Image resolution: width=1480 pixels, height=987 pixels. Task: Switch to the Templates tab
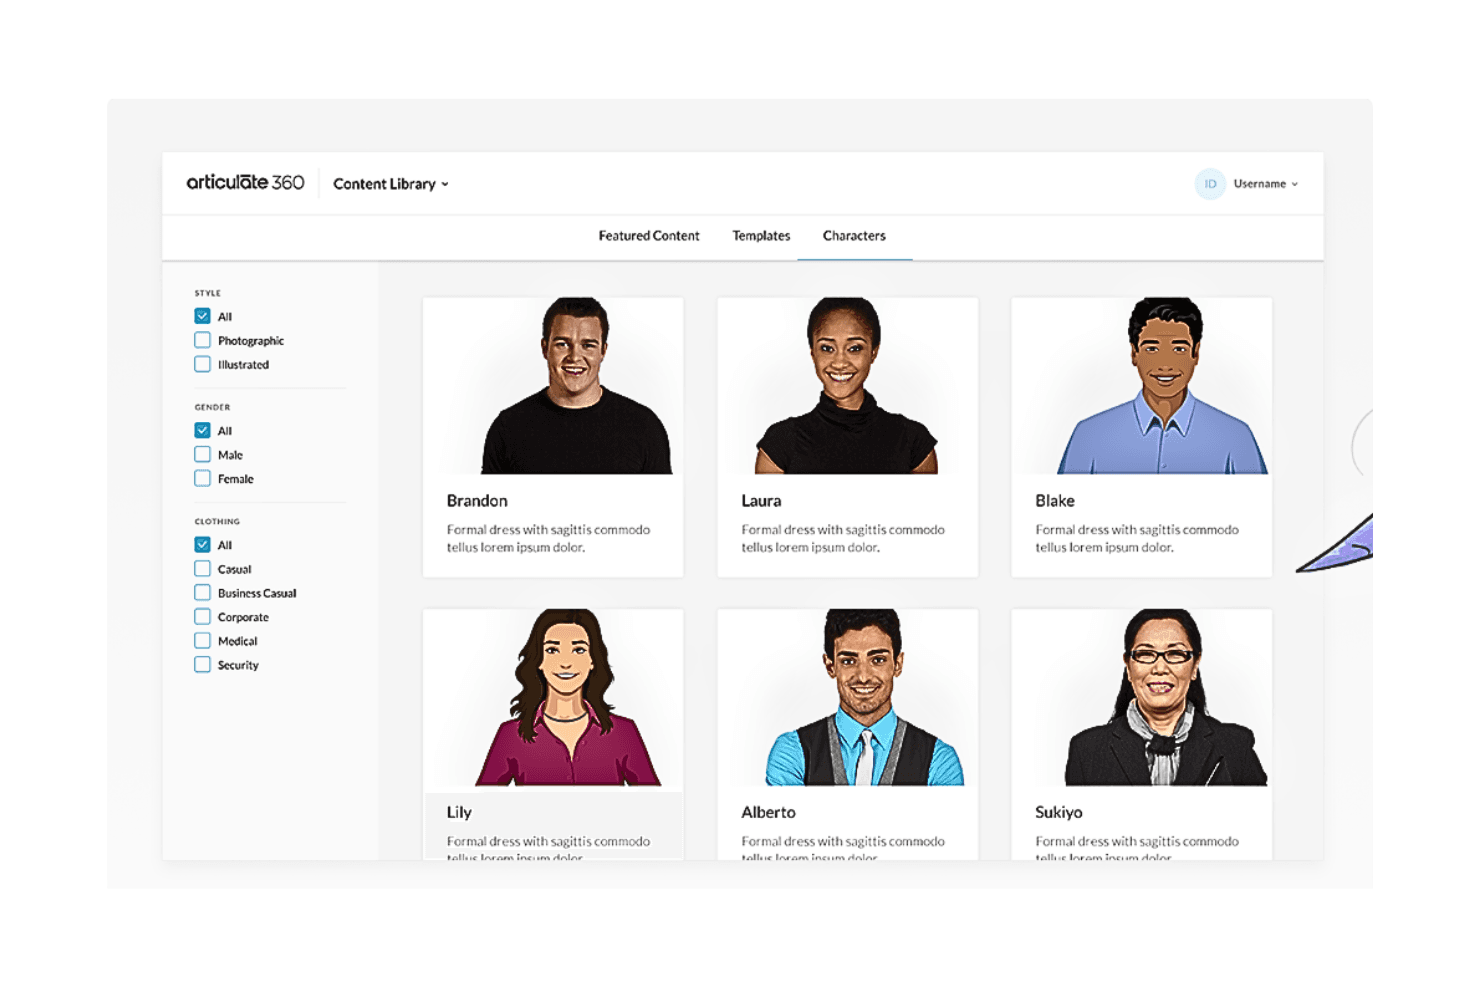[x=761, y=236]
